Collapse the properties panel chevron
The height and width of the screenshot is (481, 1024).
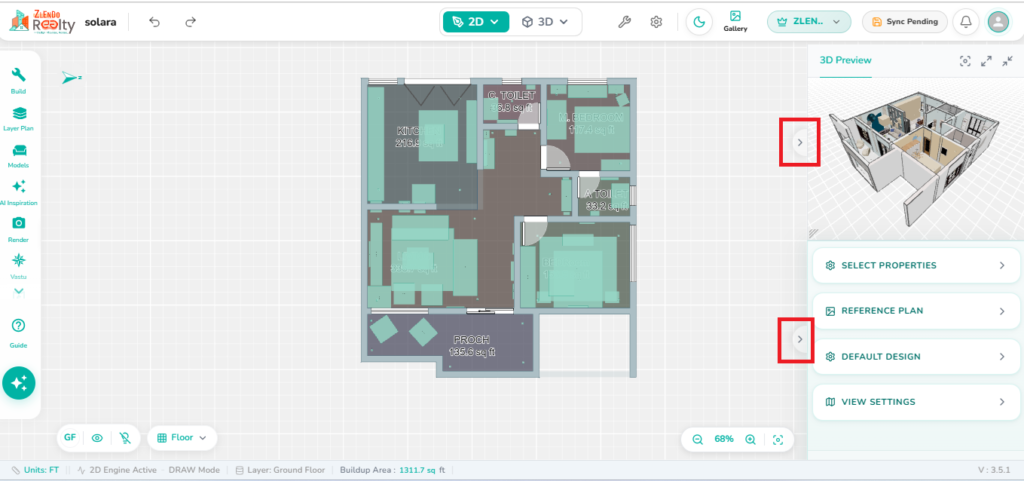[800, 339]
